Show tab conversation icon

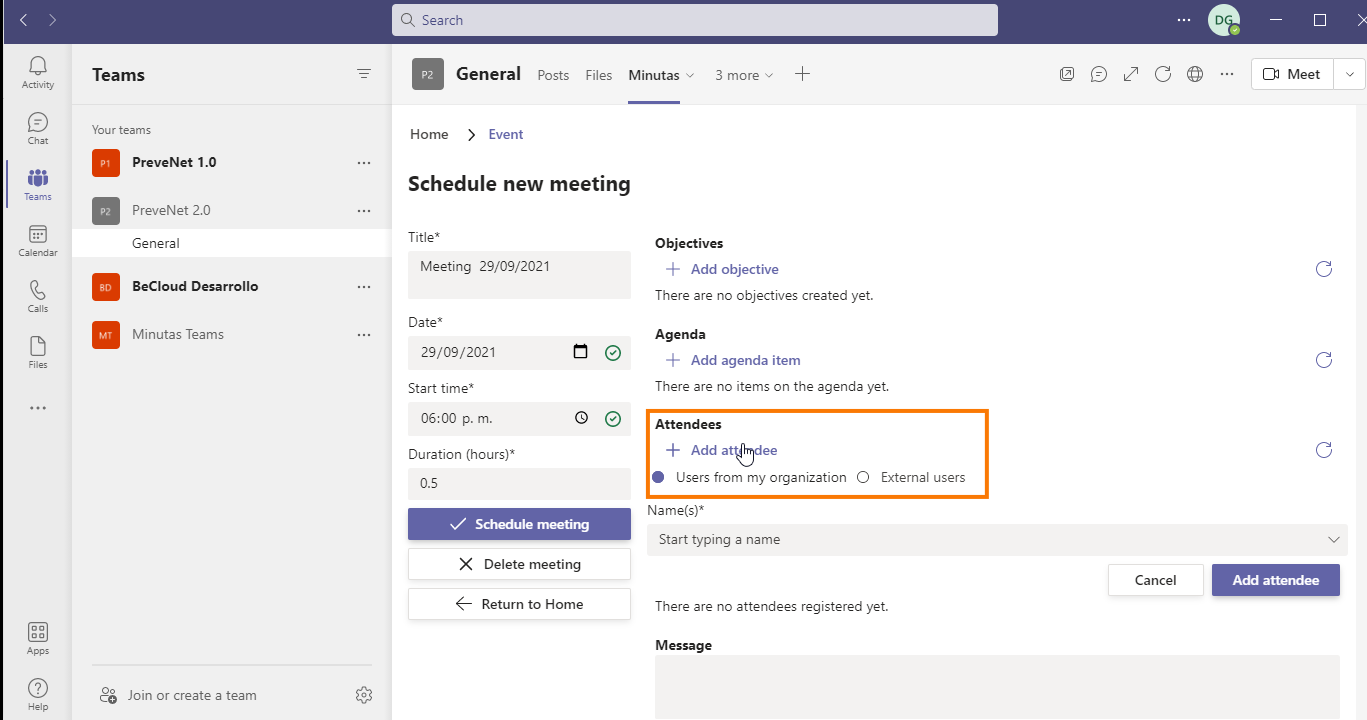tap(1099, 74)
